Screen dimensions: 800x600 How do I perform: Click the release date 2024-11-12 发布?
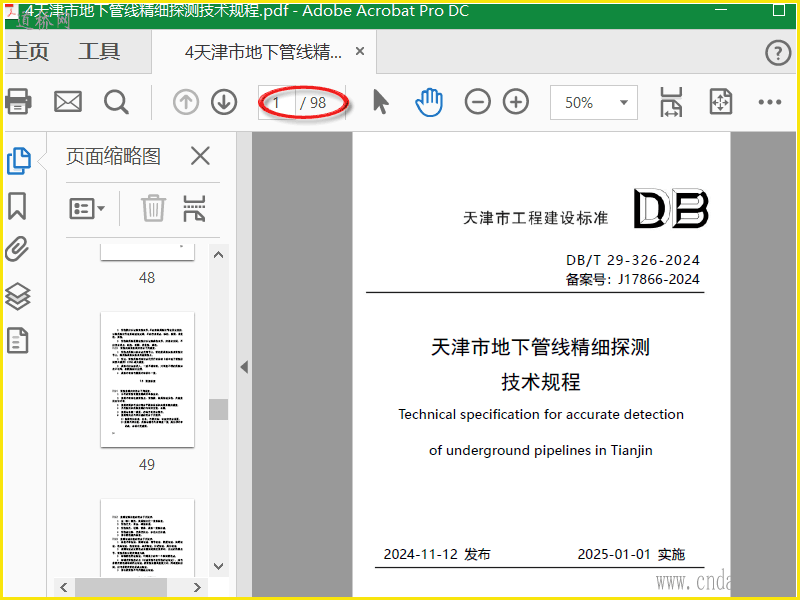point(437,554)
